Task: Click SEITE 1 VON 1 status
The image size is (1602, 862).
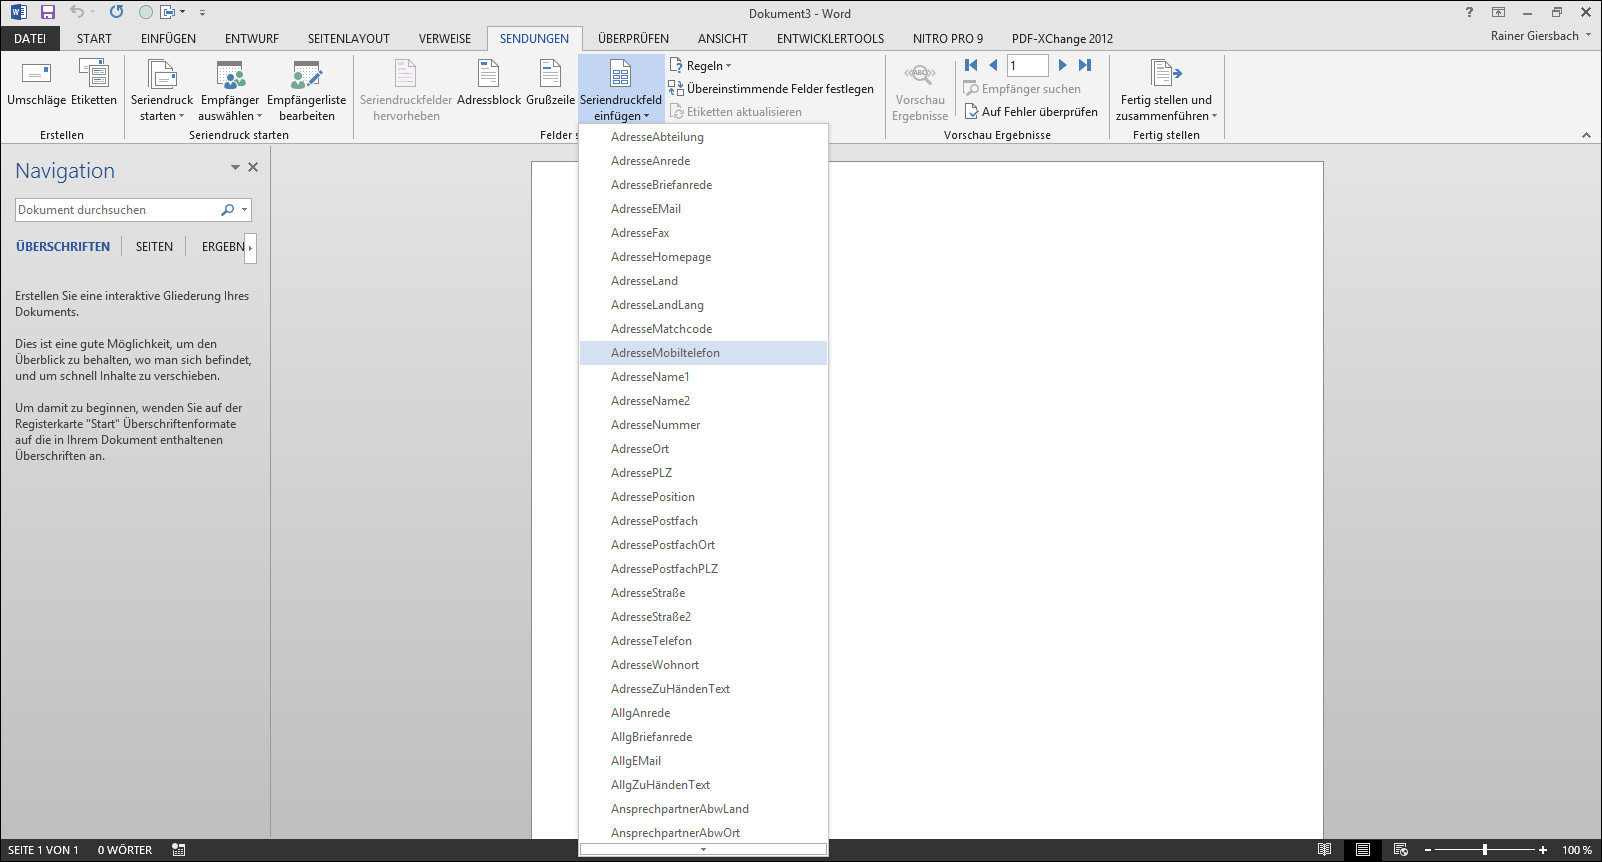Action: 43,850
